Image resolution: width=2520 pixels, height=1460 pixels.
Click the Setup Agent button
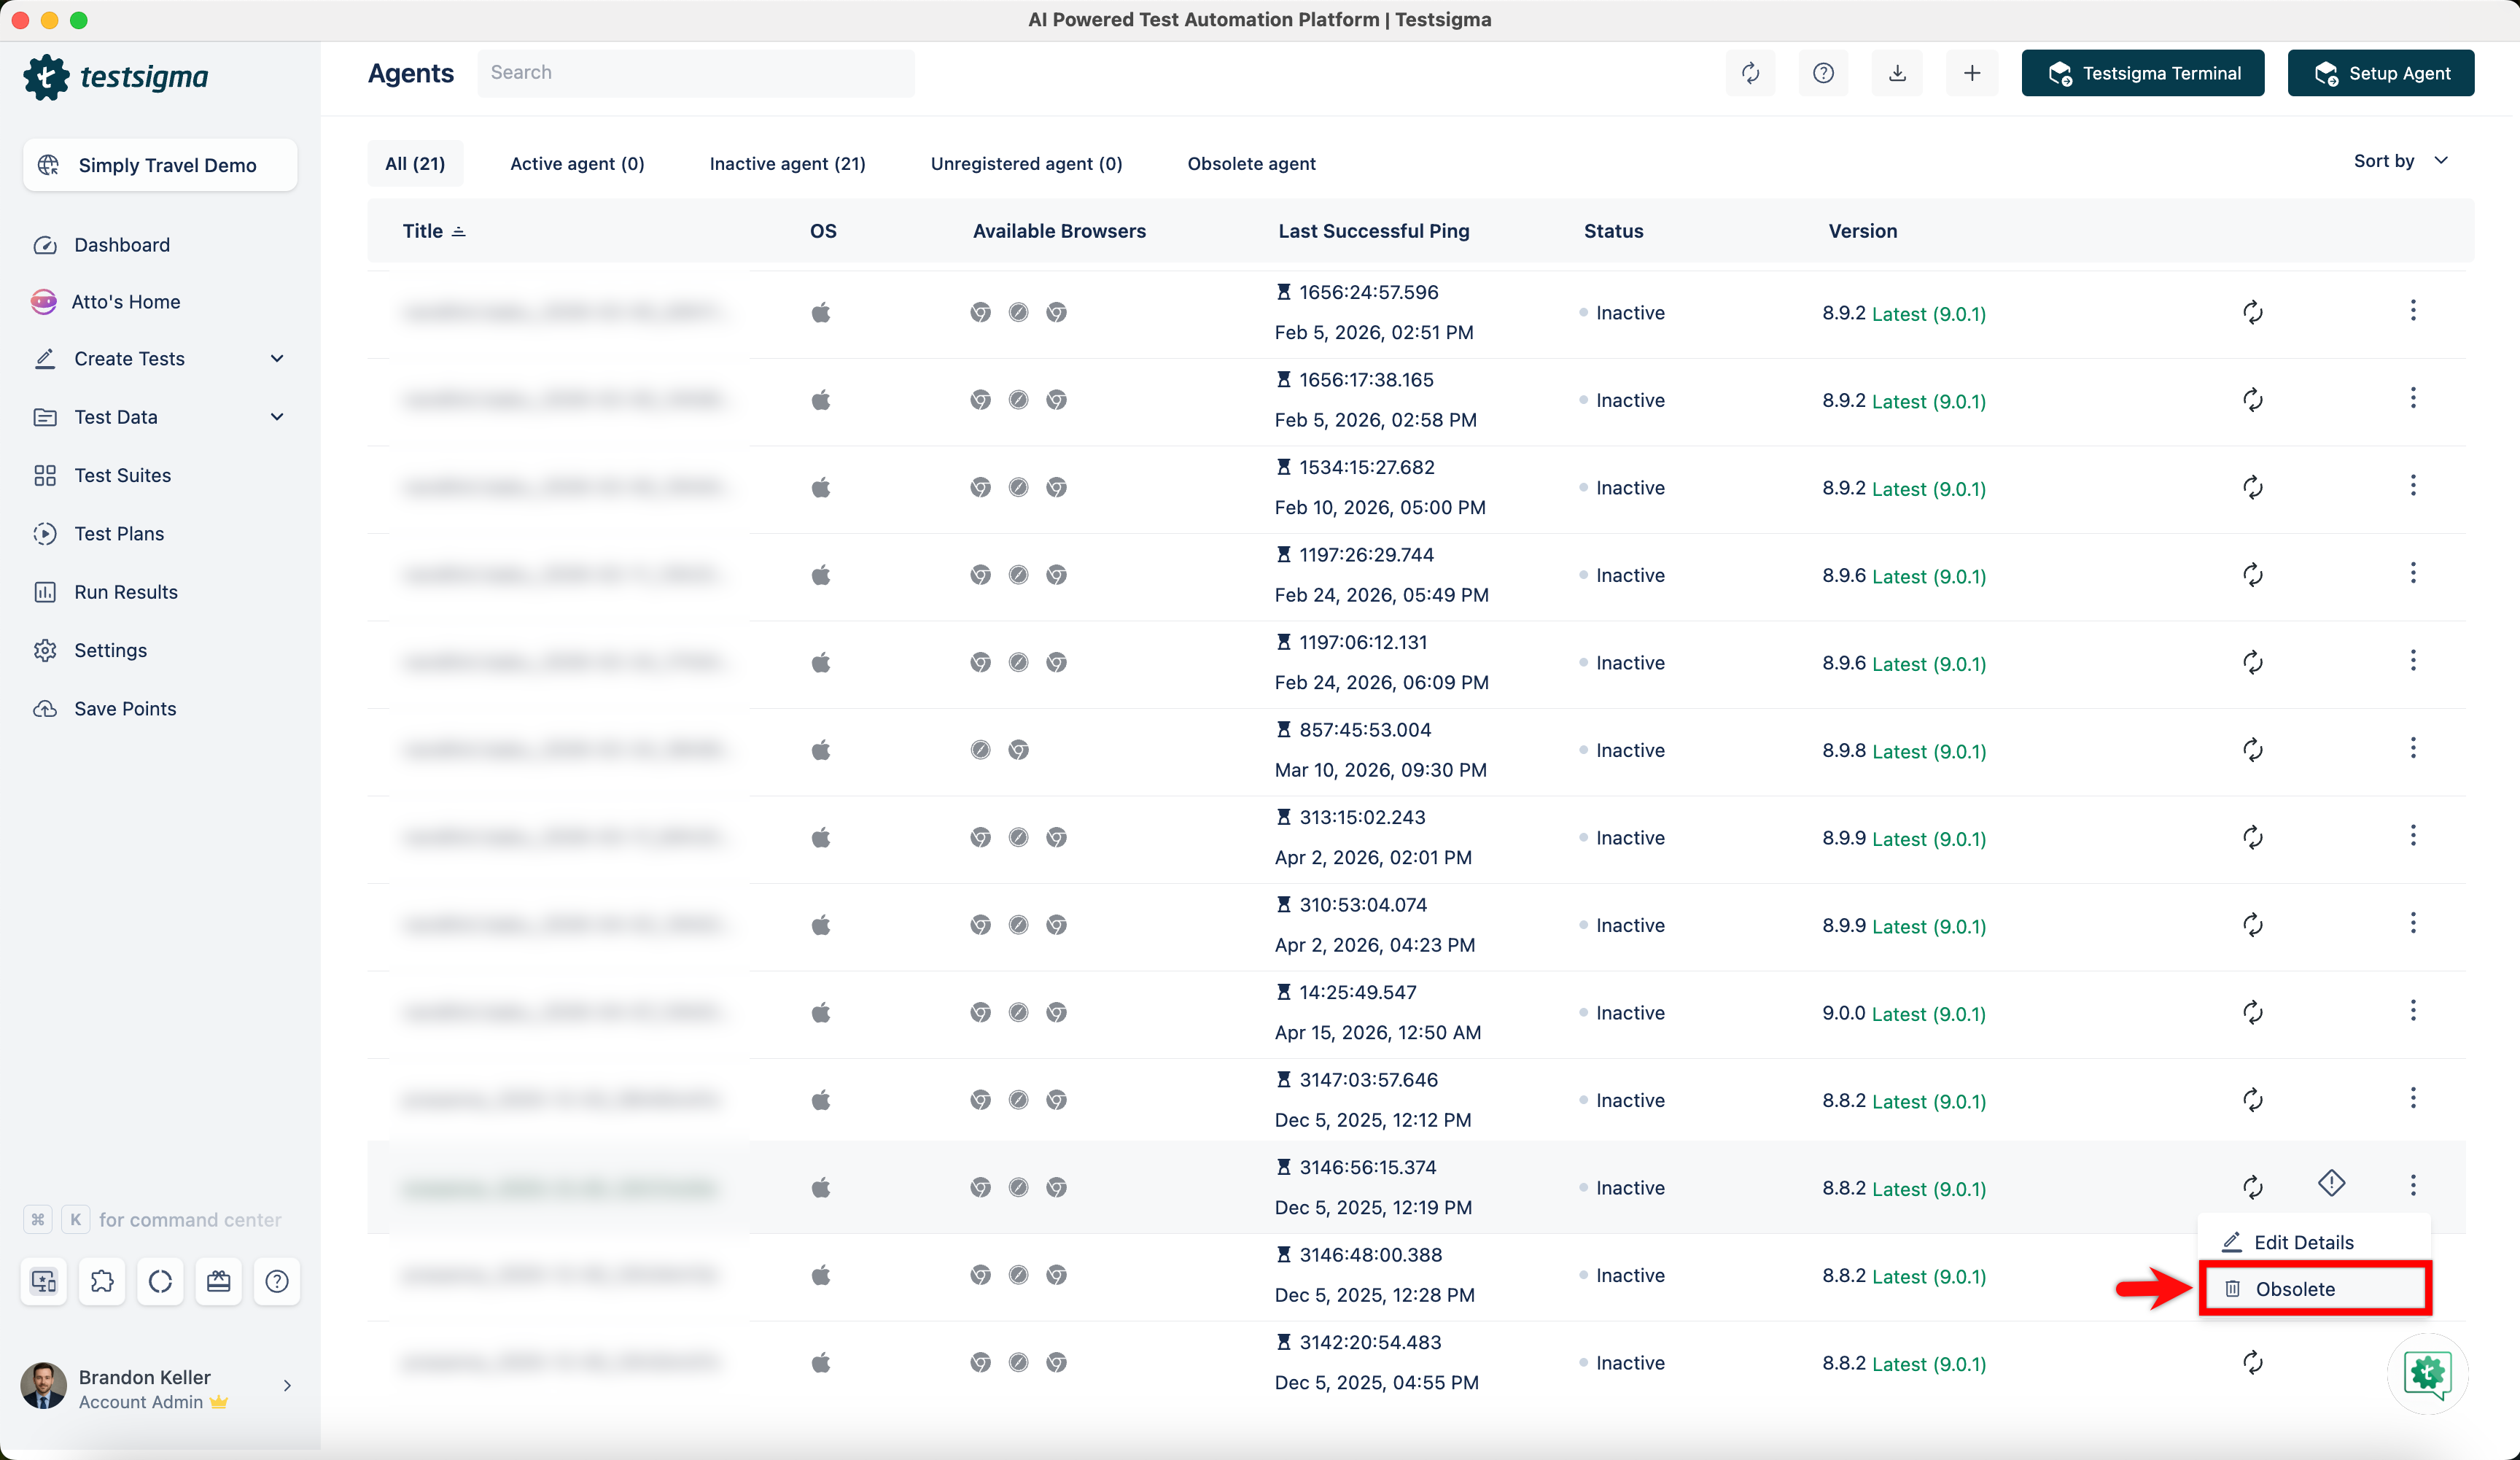2380,73
